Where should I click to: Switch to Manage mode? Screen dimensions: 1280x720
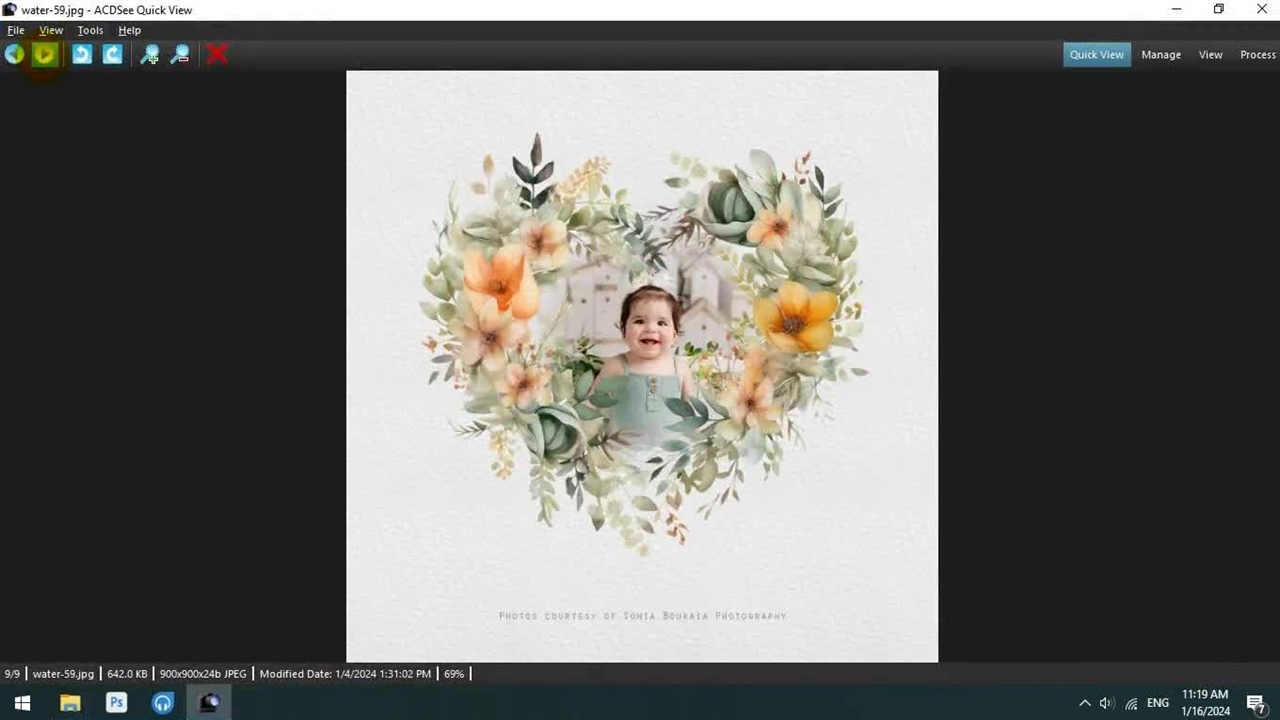[1161, 55]
